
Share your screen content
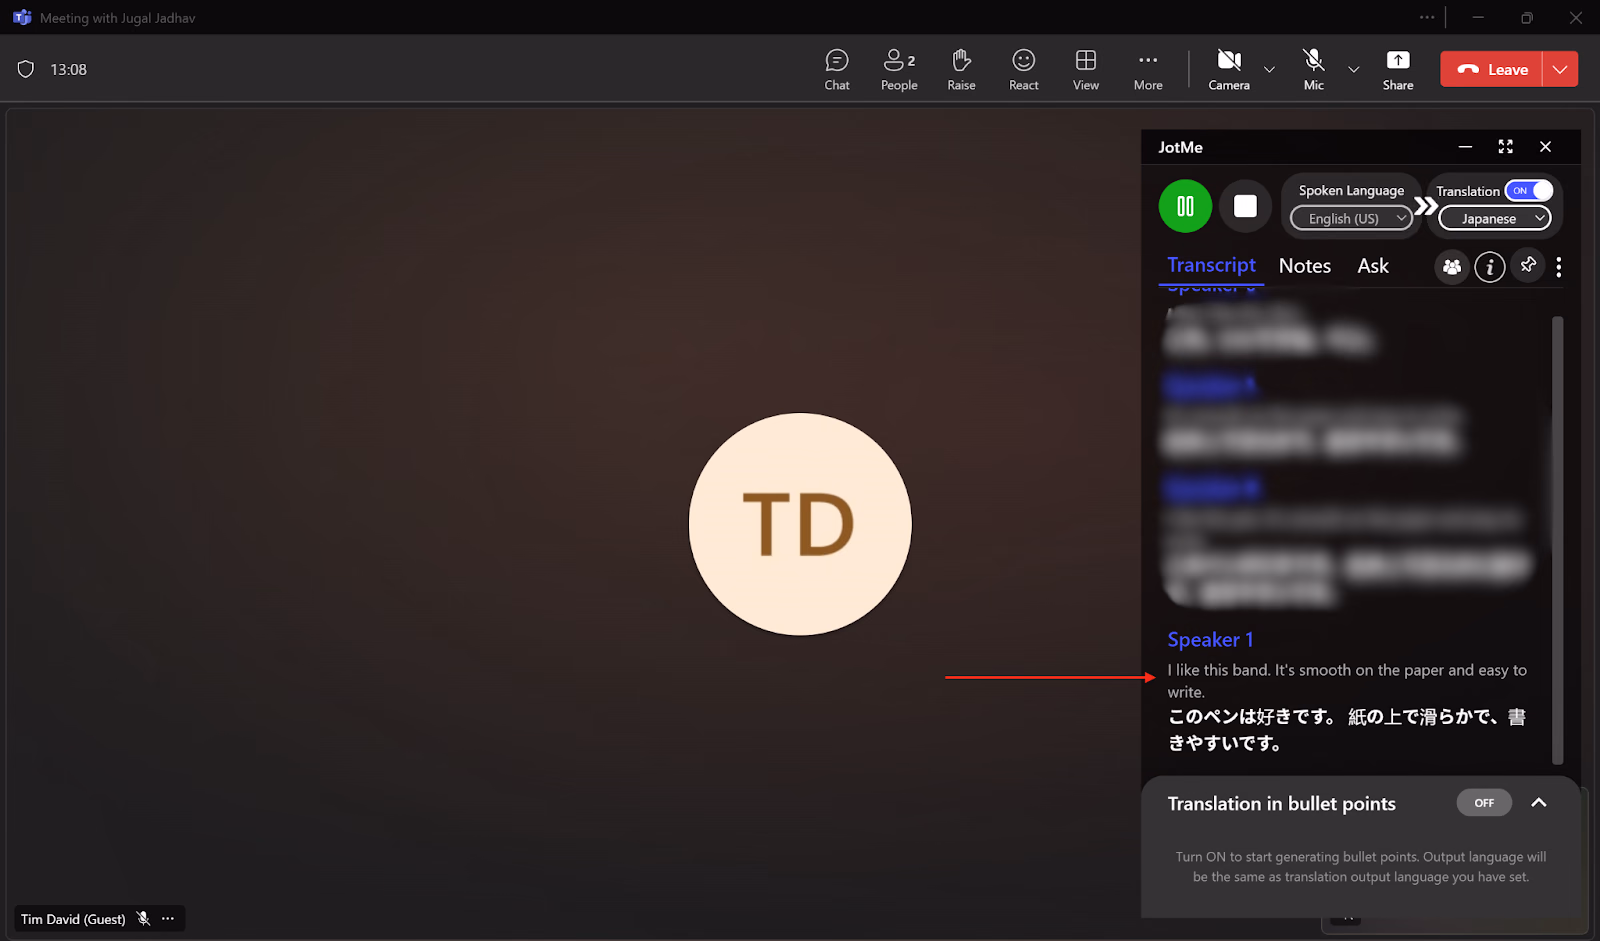pos(1398,69)
